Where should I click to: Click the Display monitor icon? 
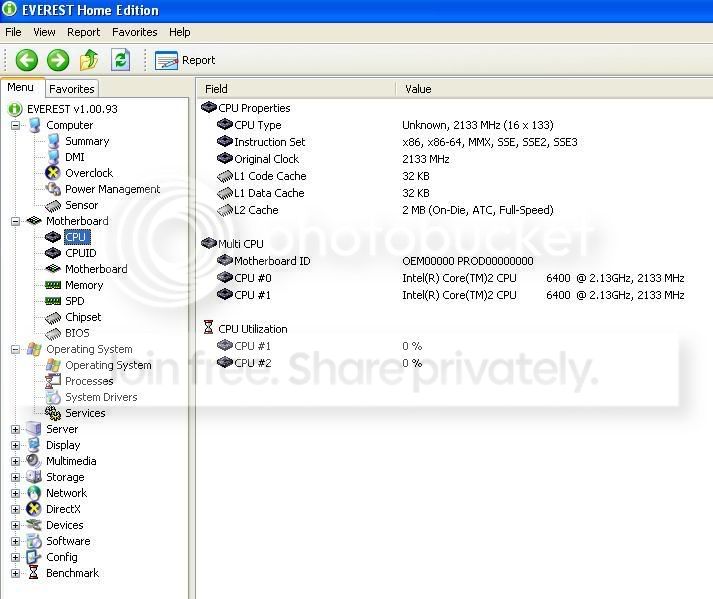tap(34, 445)
